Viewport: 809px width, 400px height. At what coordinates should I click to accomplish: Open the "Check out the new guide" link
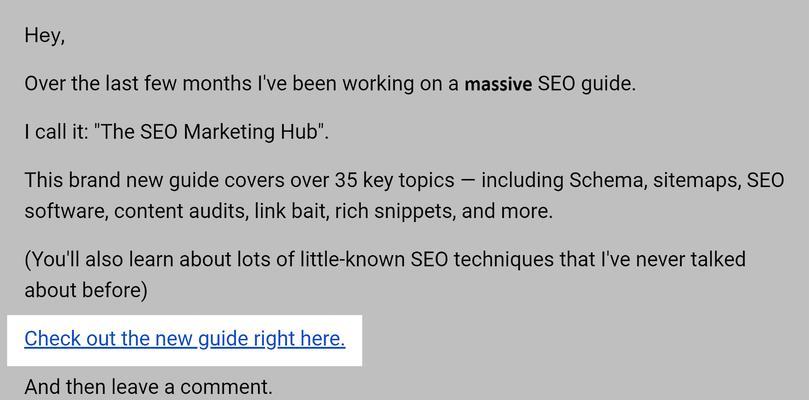(185, 339)
